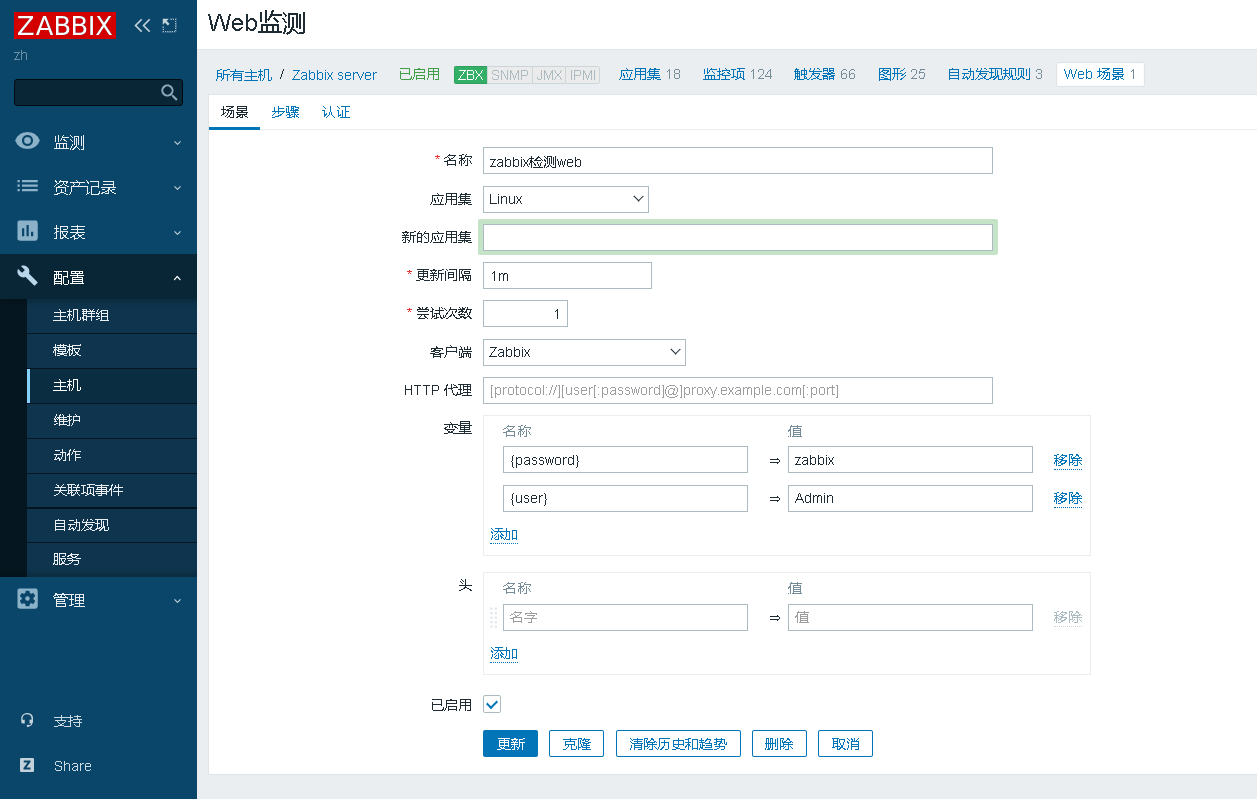Image resolution: width=1257 pixels, height=799 pixels.
Task: Switch to the 认证 tab
Action: click(x=336, y=112)
